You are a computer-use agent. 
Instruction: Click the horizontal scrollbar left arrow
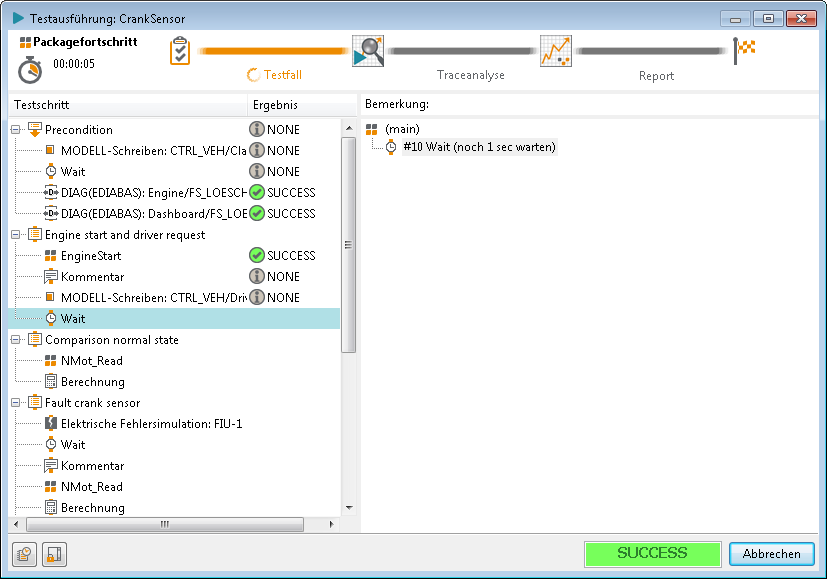(x=16, y=524)
